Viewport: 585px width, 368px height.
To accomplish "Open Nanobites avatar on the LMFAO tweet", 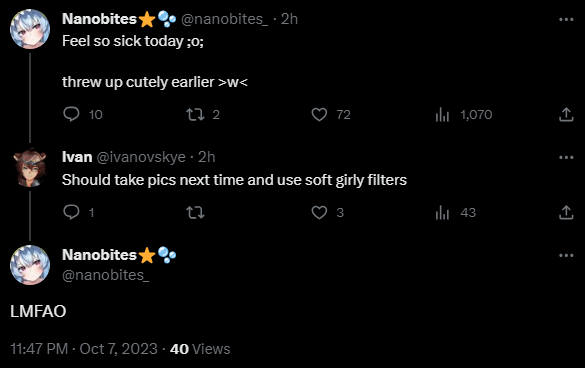I will (x=30, y=265).
